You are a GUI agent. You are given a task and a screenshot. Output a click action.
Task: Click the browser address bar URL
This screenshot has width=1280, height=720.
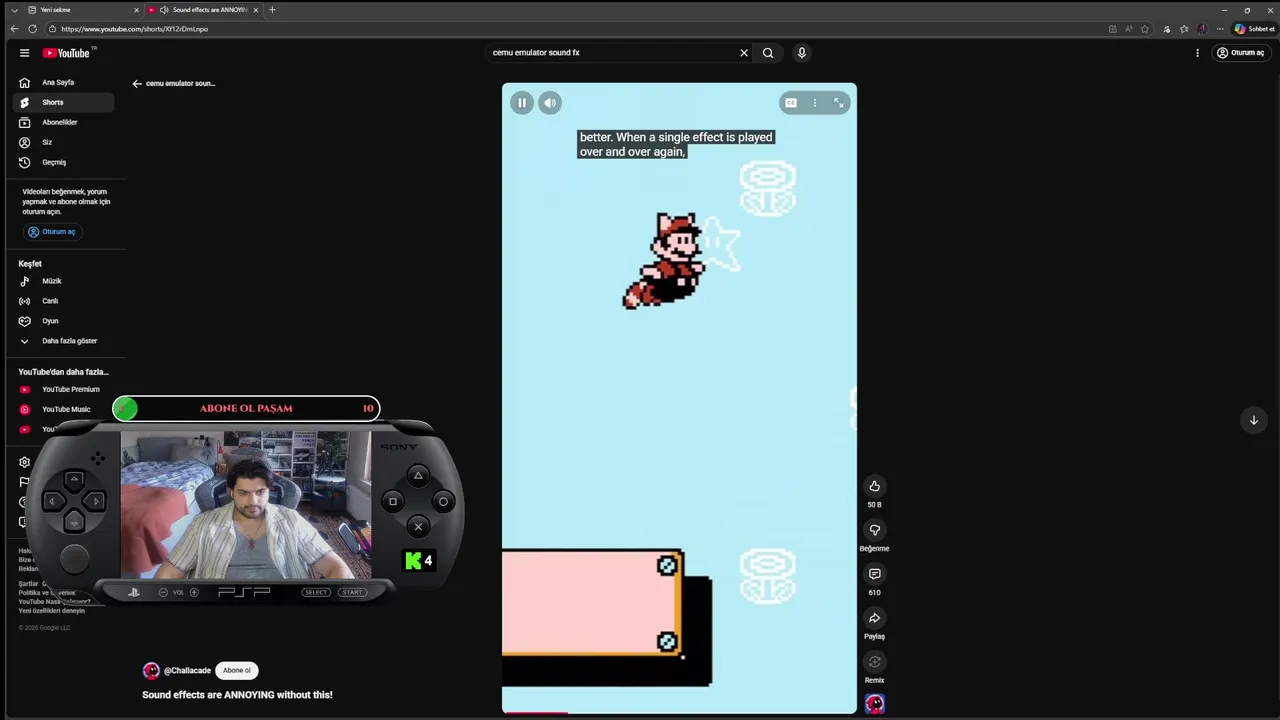135,29
